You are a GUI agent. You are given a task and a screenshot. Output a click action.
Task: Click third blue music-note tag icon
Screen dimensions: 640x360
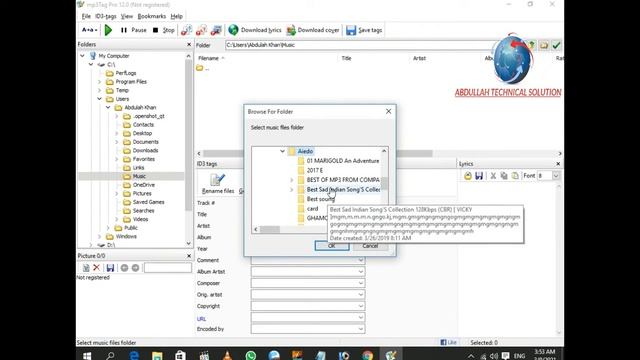click(216, 30)
